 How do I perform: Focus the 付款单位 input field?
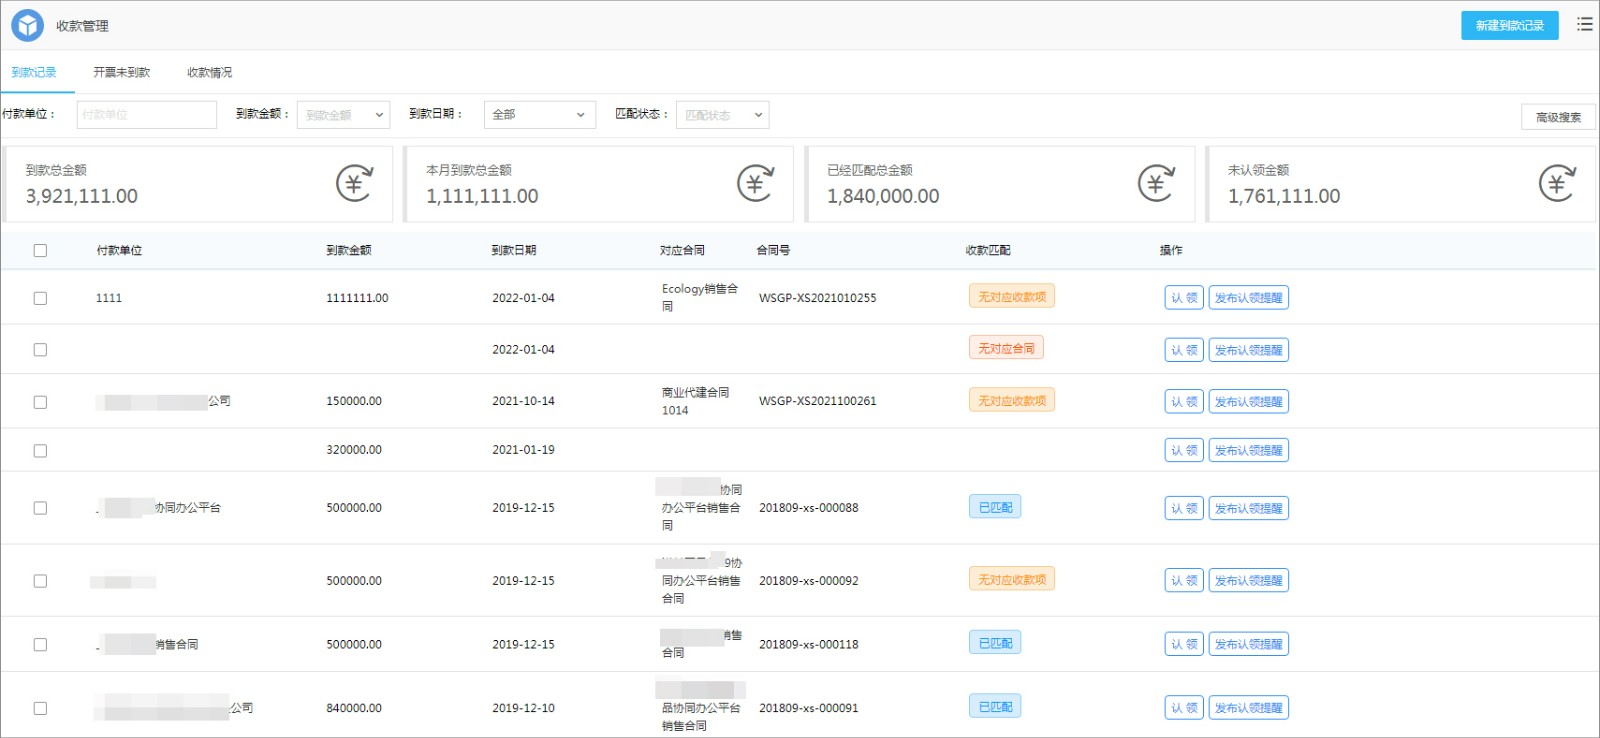click(147, 115)
